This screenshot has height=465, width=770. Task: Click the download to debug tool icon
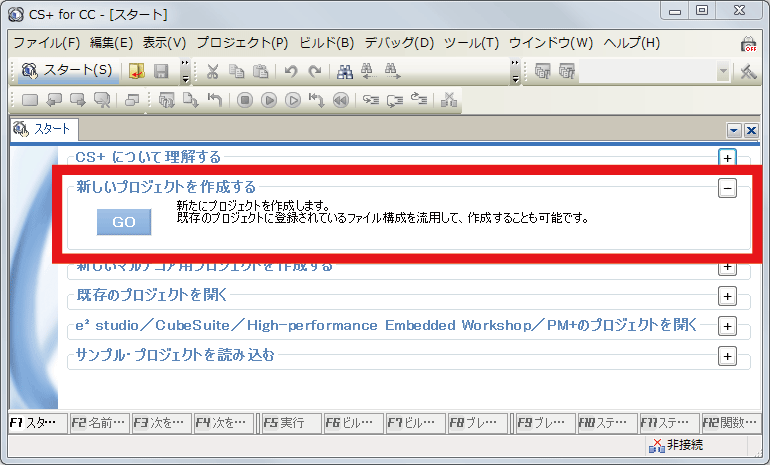point(191,101)
